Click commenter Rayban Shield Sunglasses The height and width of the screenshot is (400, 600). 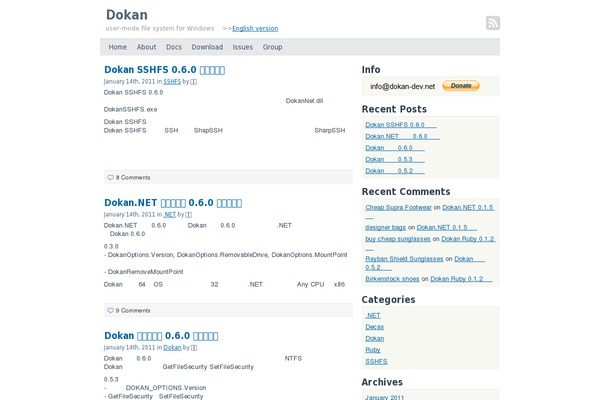404,259
